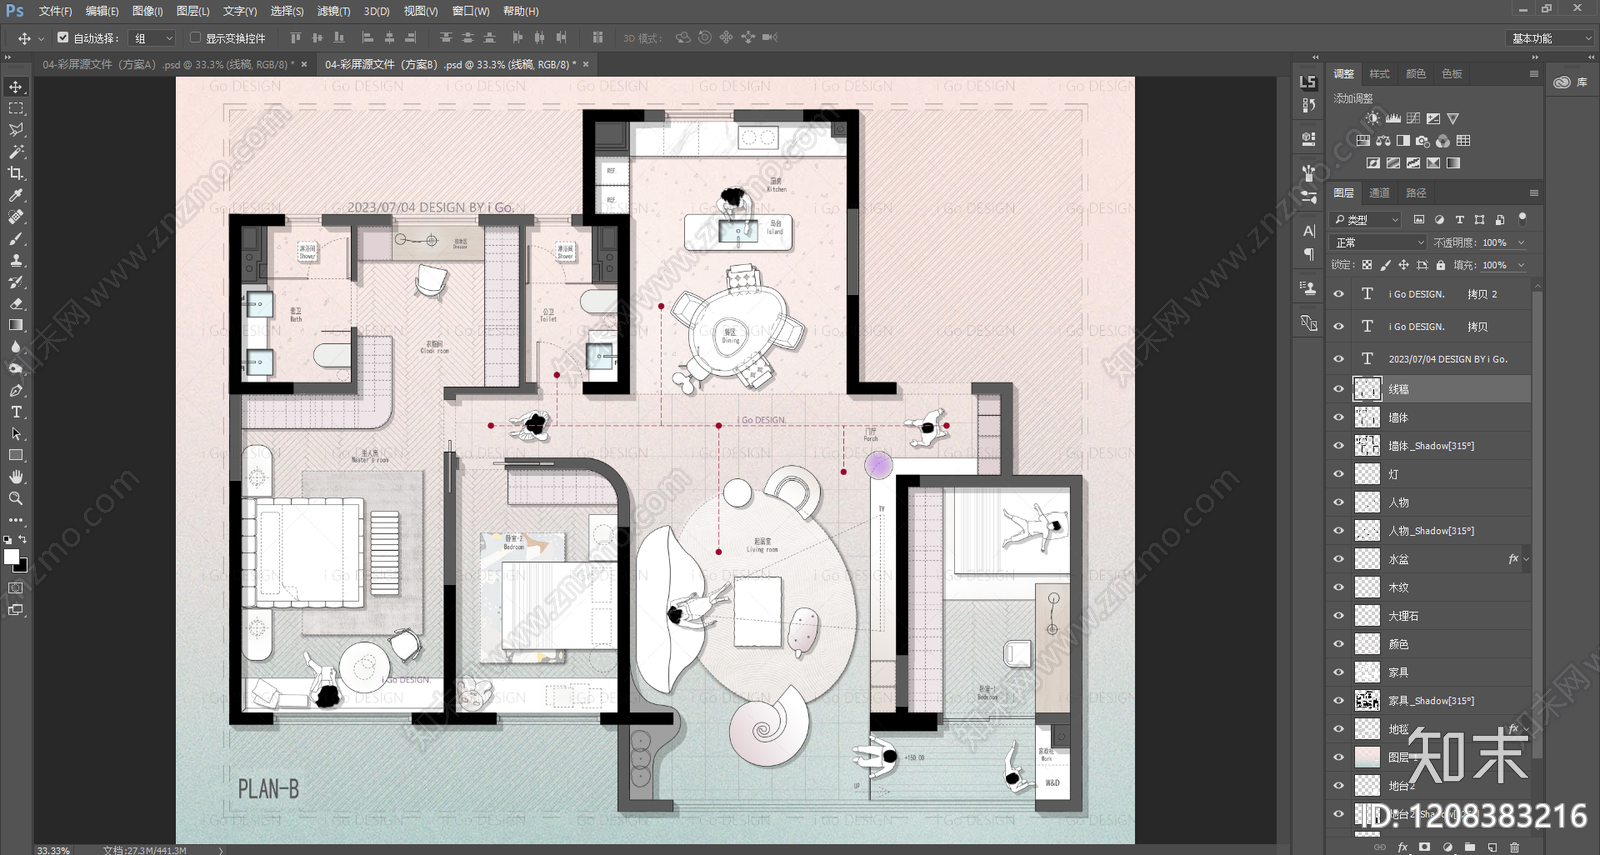The image size is (1600, 855).
Task: Switch to the 路径 tab
Action: tap(1416, 193)
